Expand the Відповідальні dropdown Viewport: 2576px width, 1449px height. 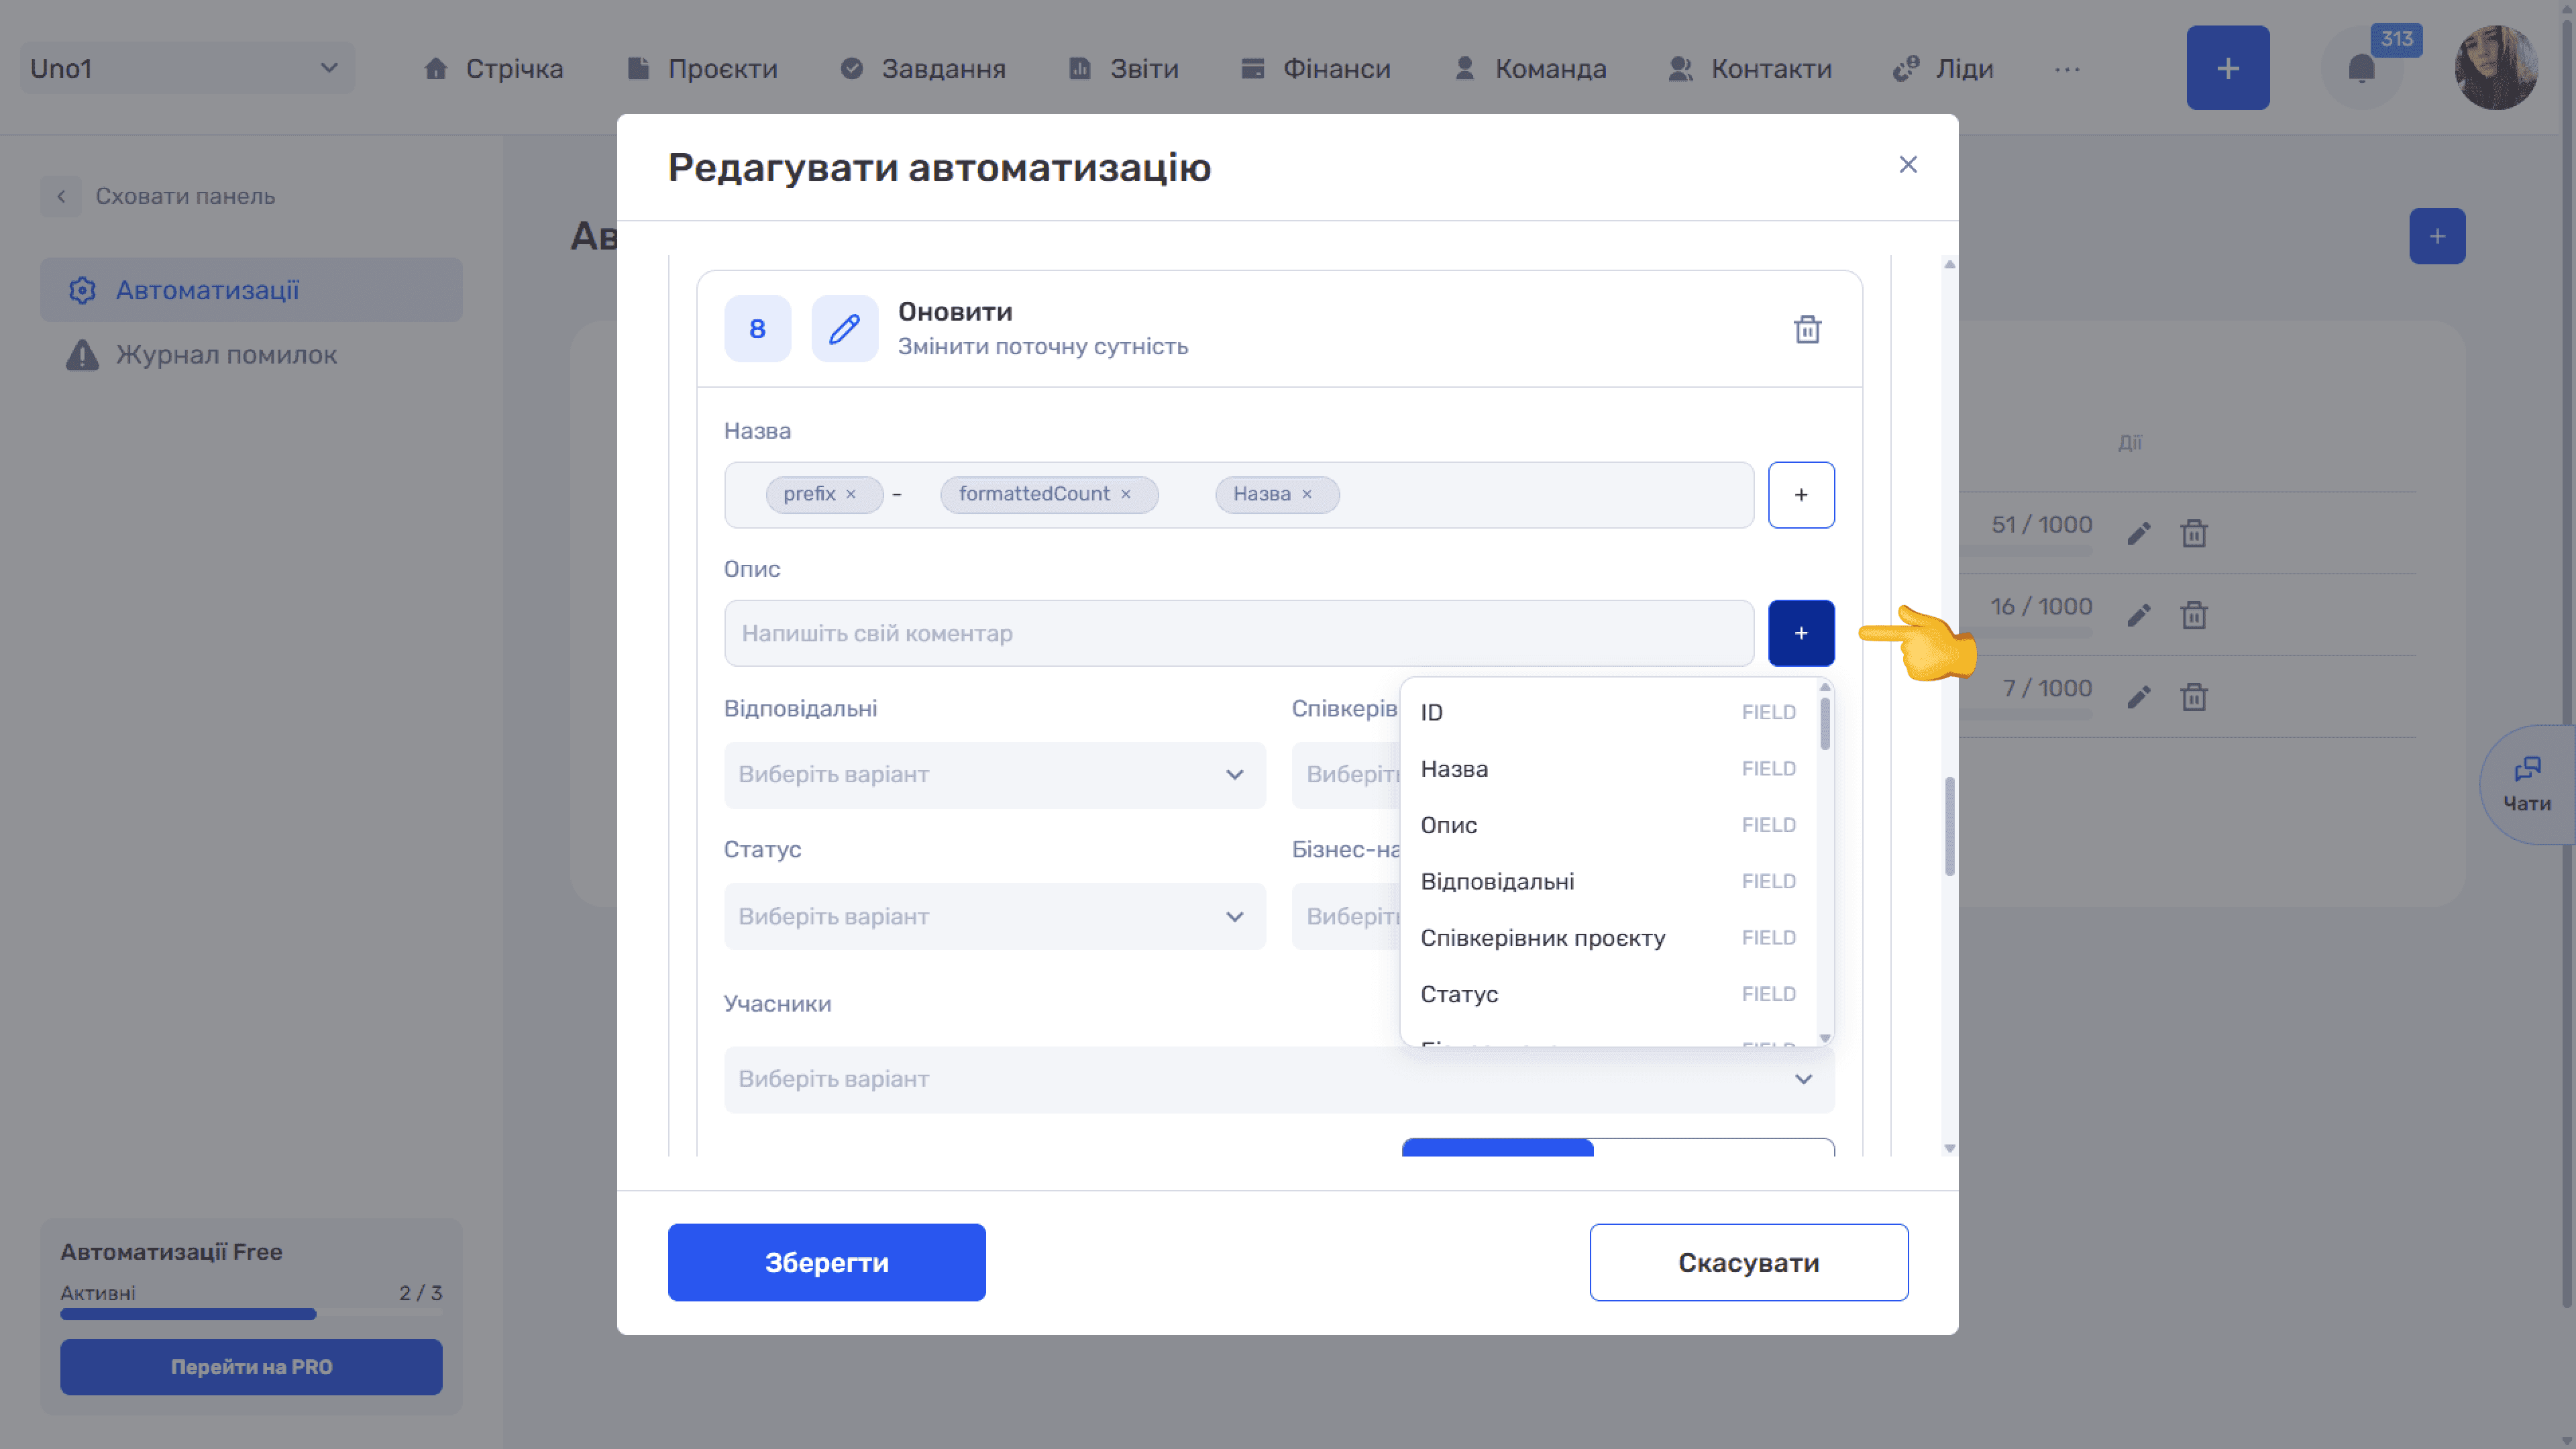coord(995,775)
